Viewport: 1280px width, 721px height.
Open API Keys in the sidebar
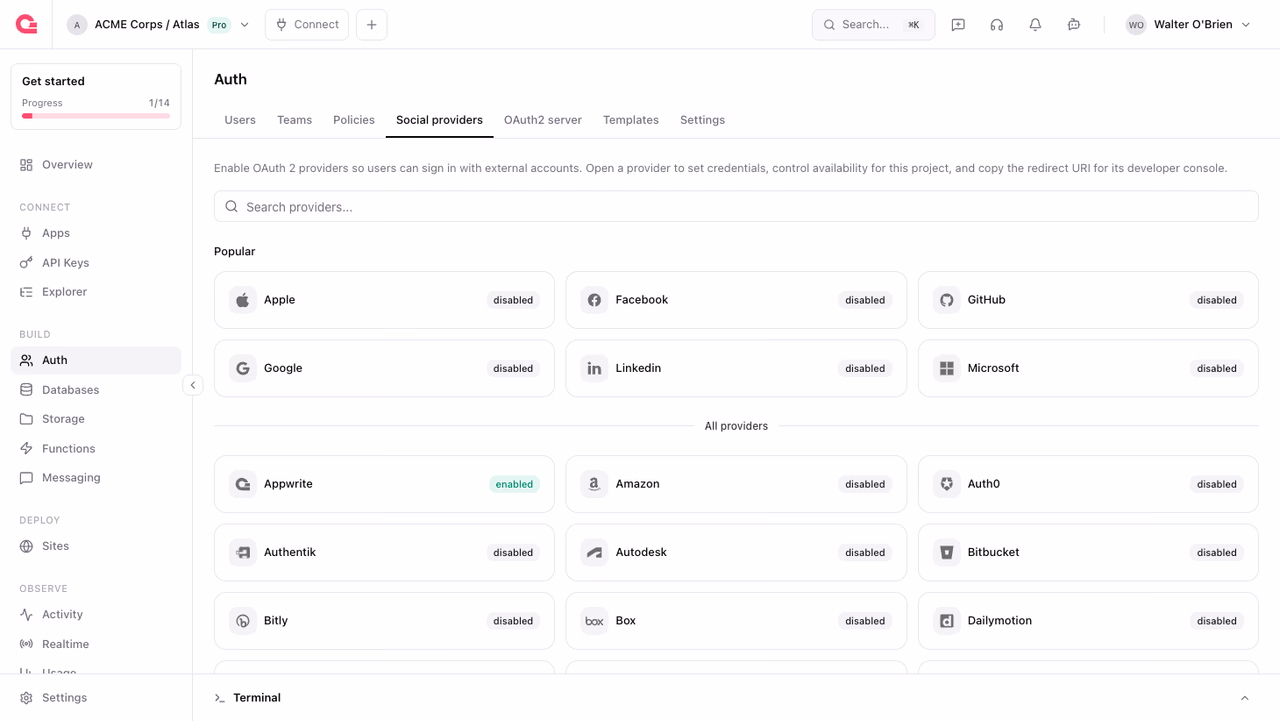click(96, 263)
